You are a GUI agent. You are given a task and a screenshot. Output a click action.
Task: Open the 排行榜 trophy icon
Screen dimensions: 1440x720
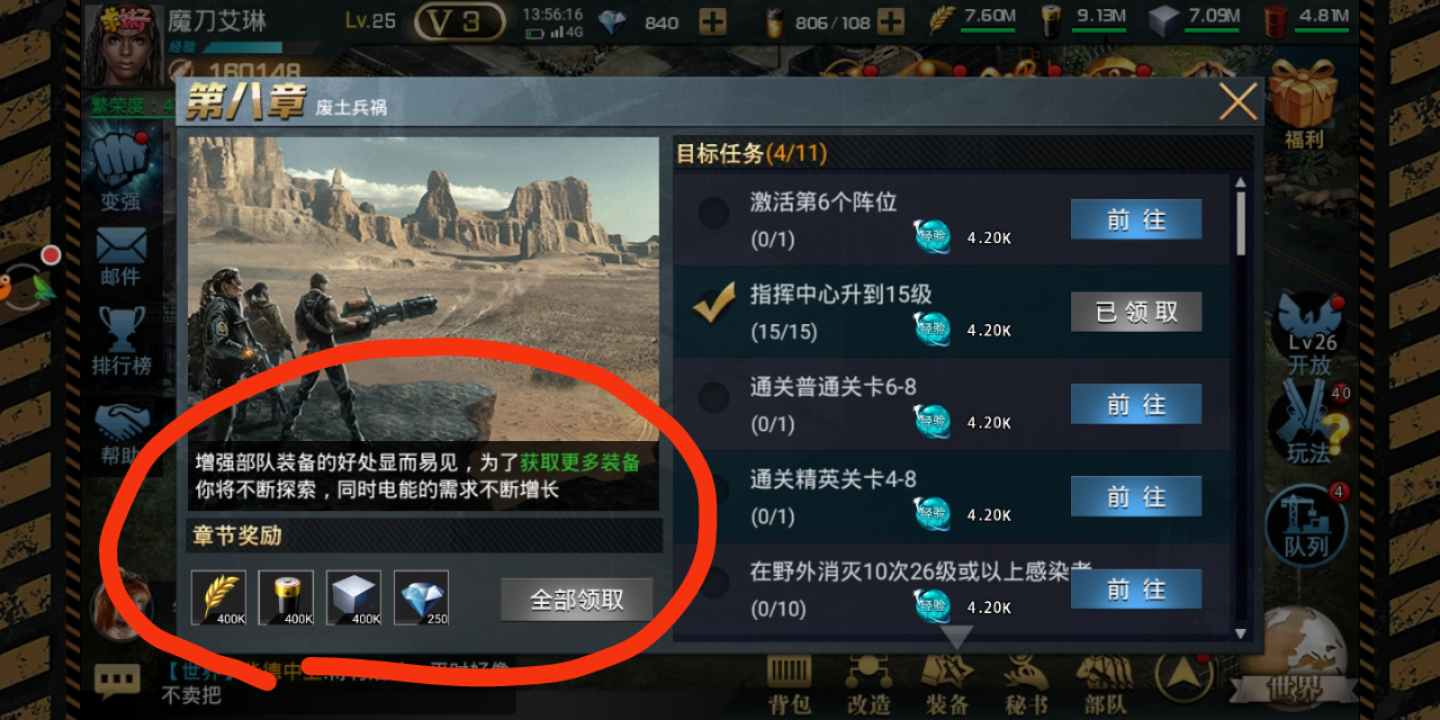[121, 341]
